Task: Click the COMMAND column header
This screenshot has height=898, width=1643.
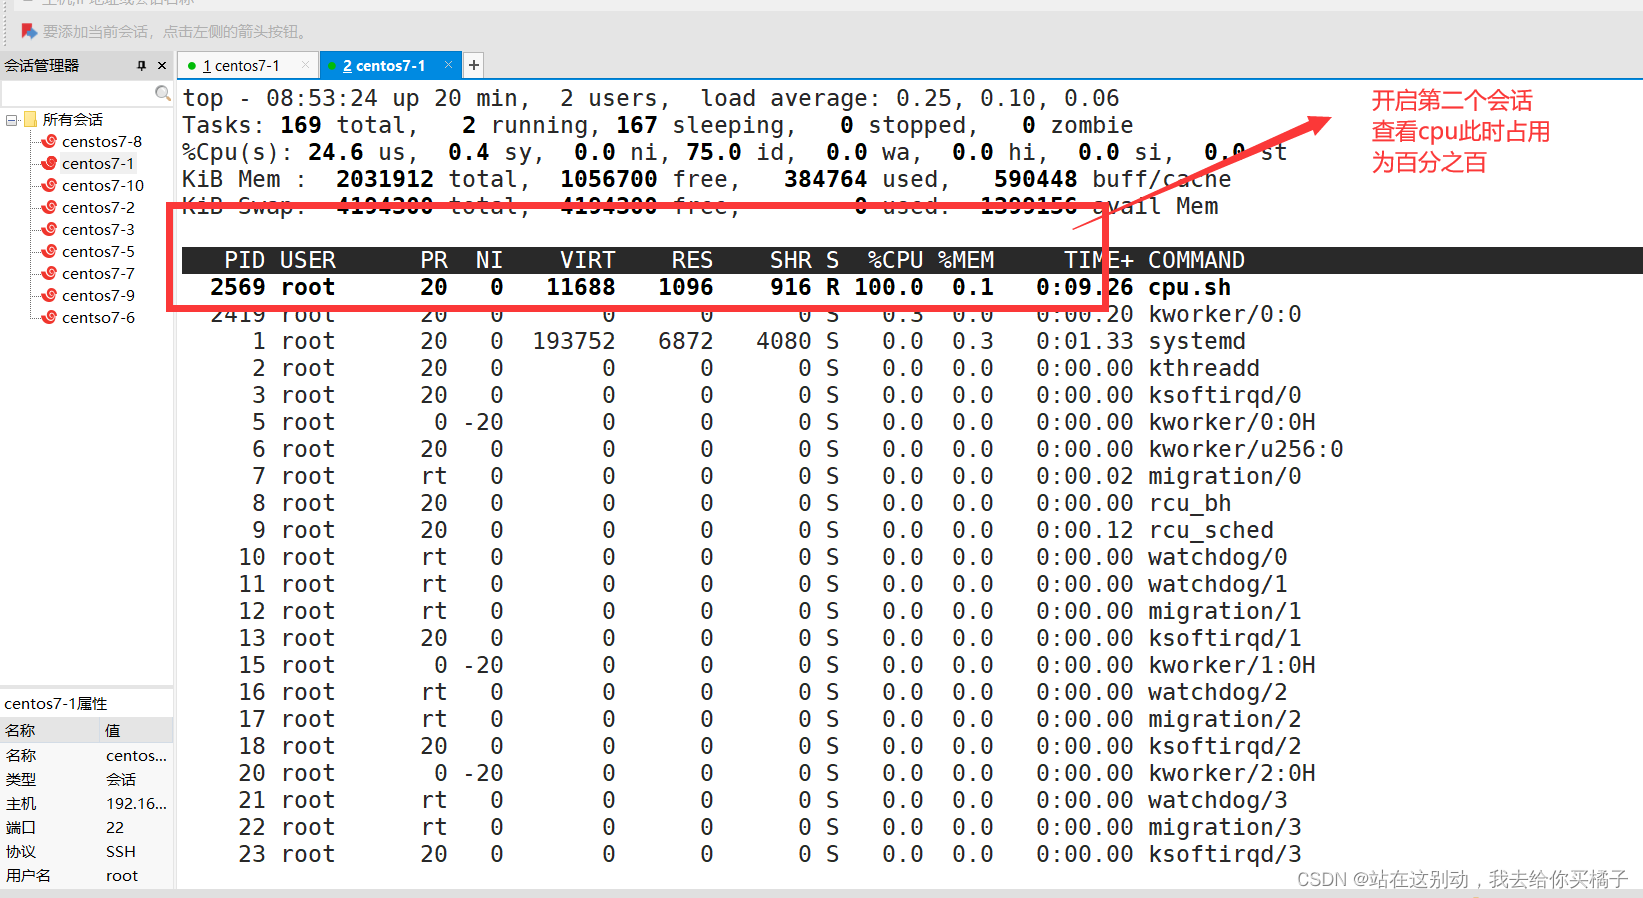Action: point(1196,260)
